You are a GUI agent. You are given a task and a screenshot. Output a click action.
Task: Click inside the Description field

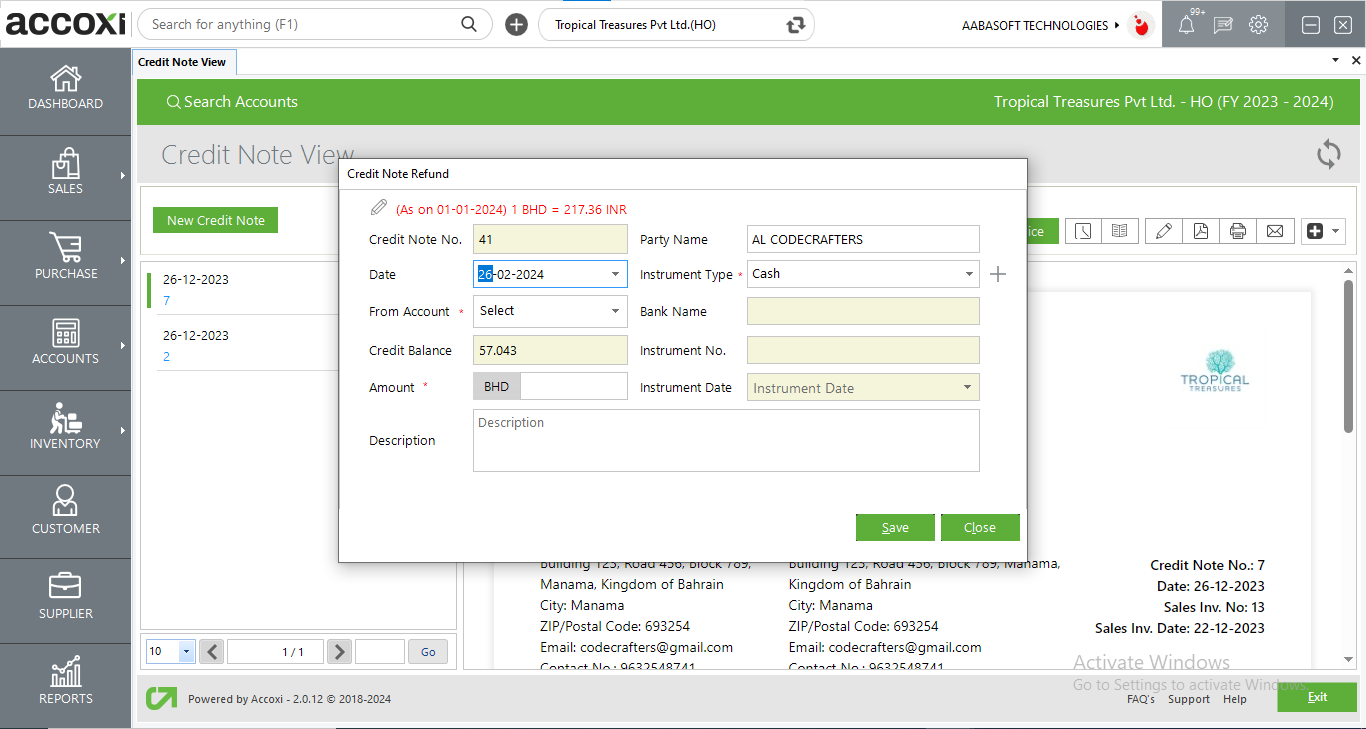point(726,440)
